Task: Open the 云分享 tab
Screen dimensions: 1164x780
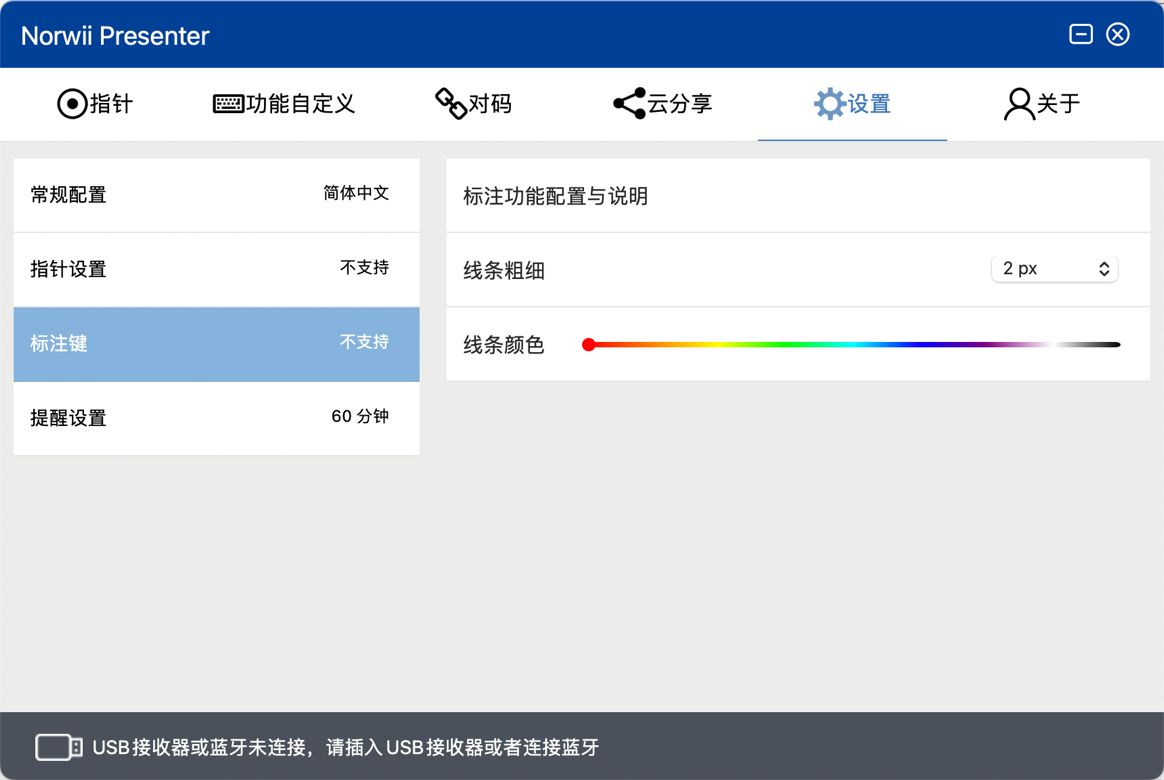Action: pyautogui.click(x=663, y=104)
